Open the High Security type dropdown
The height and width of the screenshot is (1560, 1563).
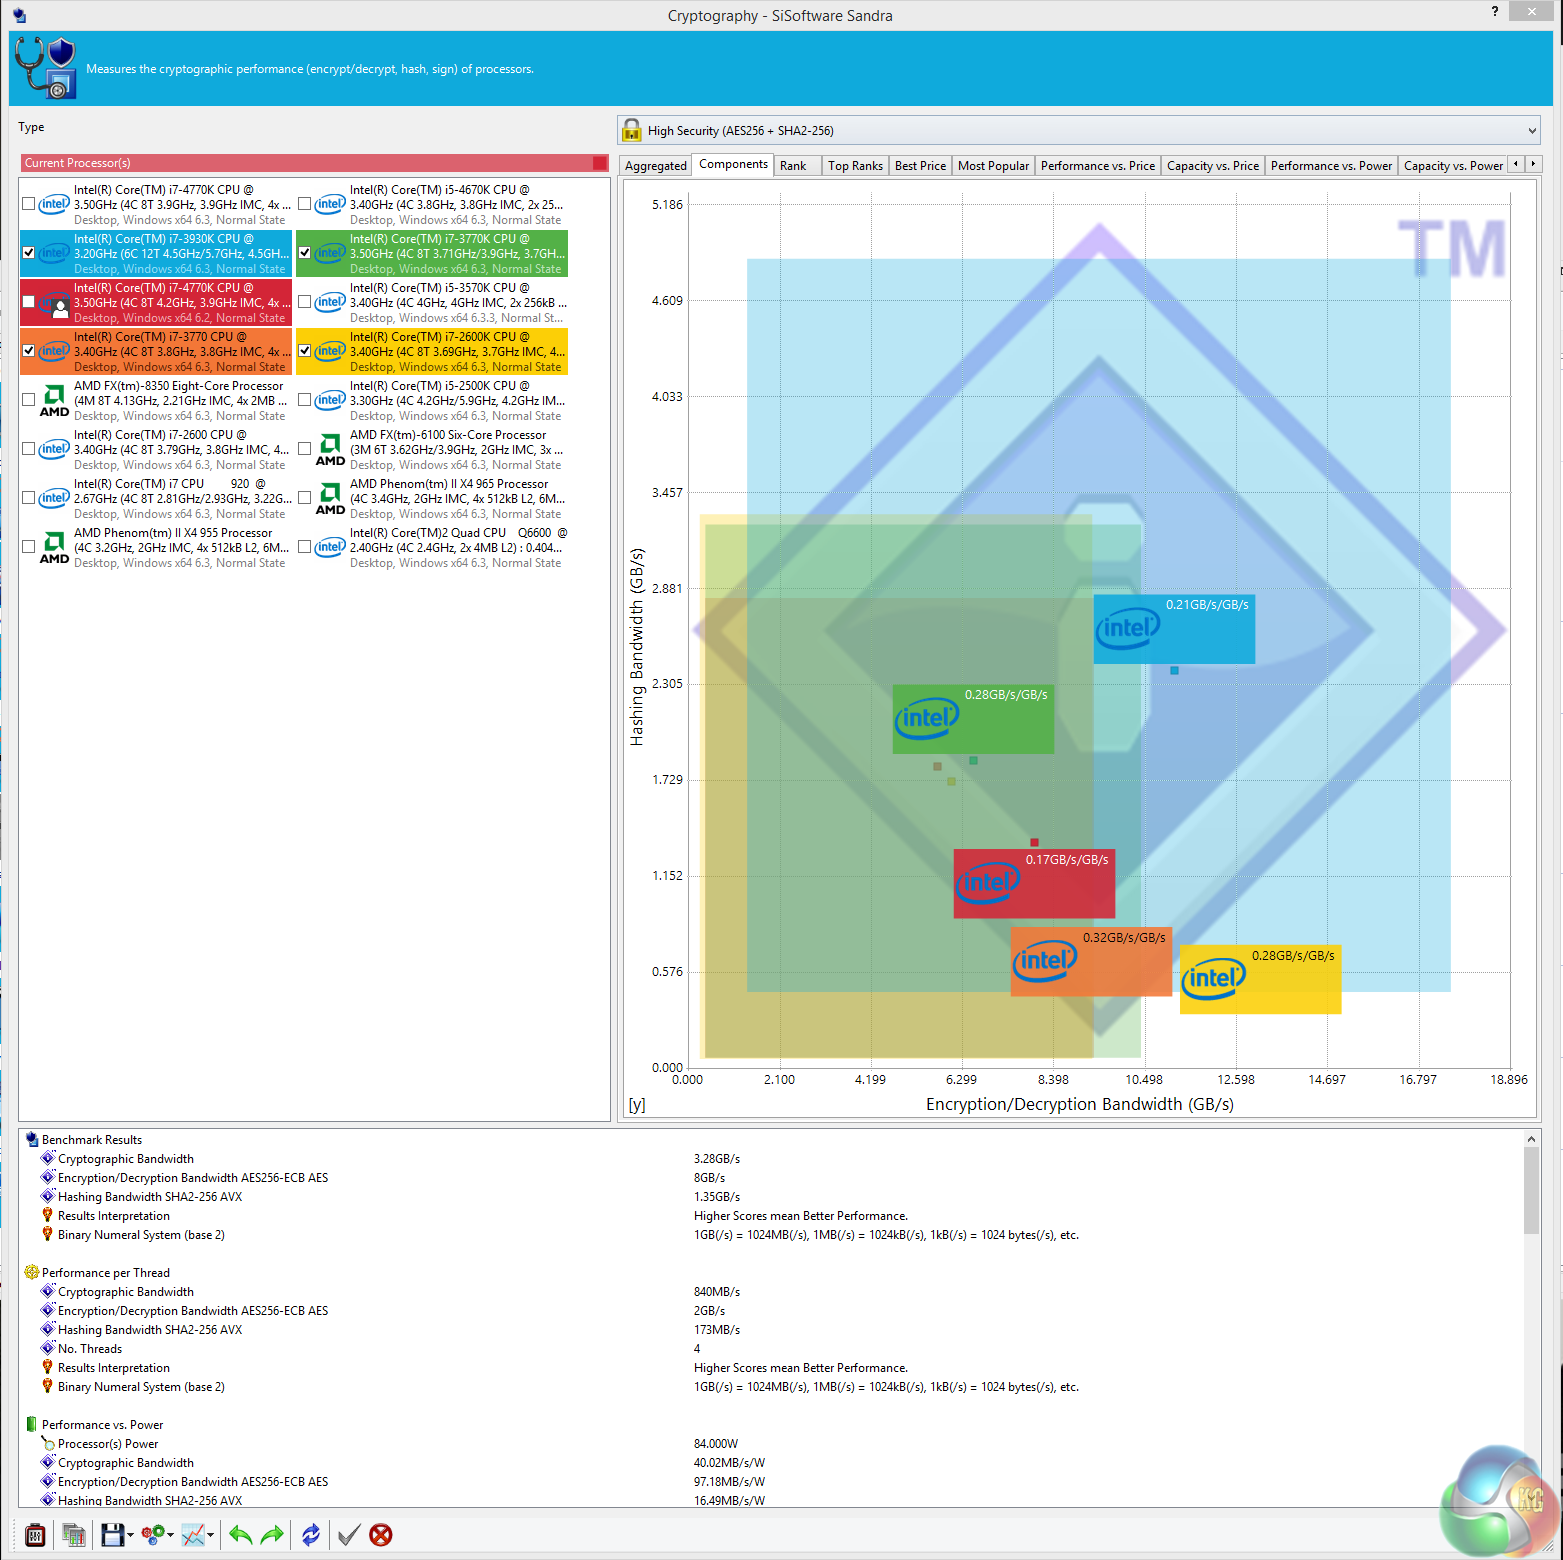1079,130
